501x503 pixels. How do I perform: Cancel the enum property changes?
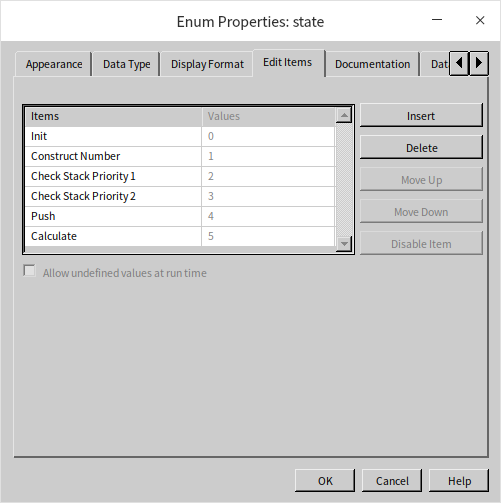pyautogui.click(x=392, y=481)
